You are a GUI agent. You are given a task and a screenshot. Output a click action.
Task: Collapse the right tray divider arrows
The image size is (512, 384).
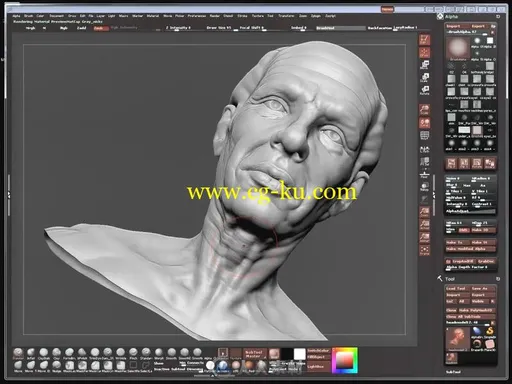(x=434, y=196)
